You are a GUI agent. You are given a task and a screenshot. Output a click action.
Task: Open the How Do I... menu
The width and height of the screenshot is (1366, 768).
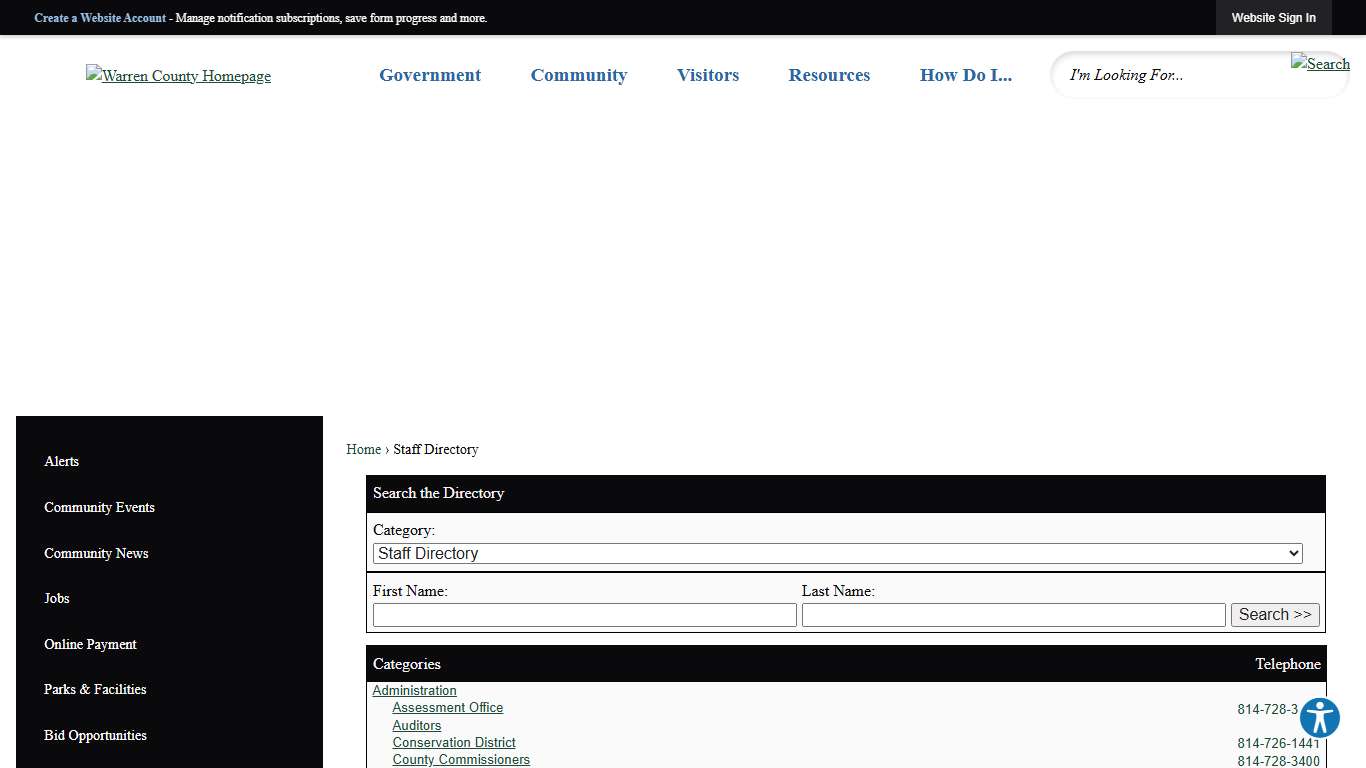965,75
